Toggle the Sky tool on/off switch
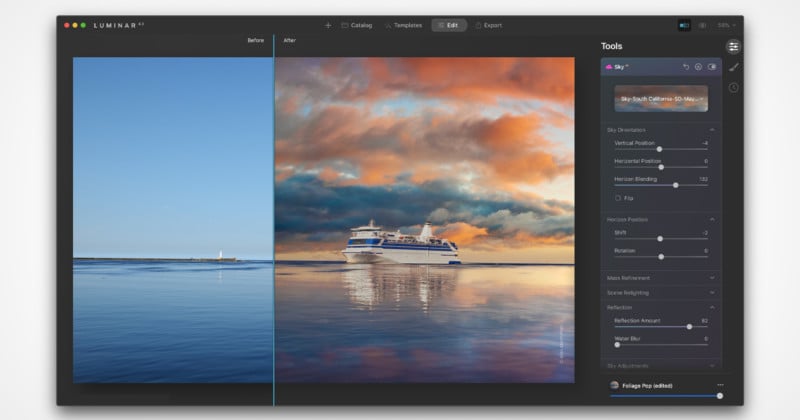Viewport: 800px width, 420px height. [x=712, y=67]
